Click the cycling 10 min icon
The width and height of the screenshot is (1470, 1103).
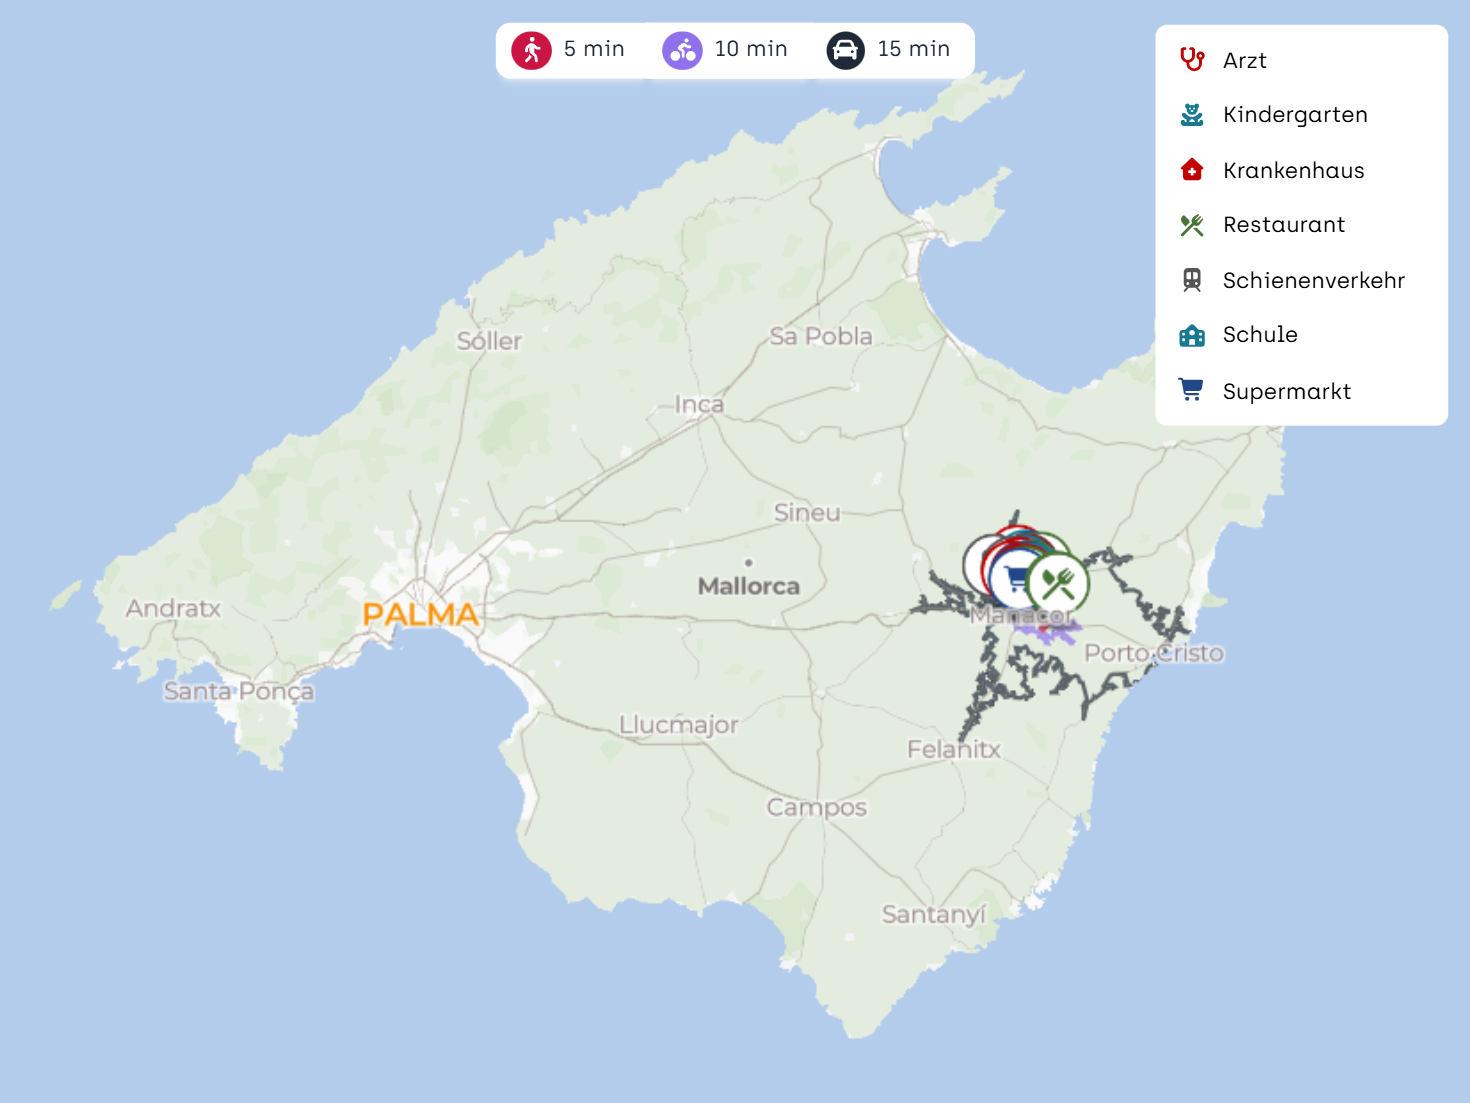pyautogui.click(x=682, y=50)
